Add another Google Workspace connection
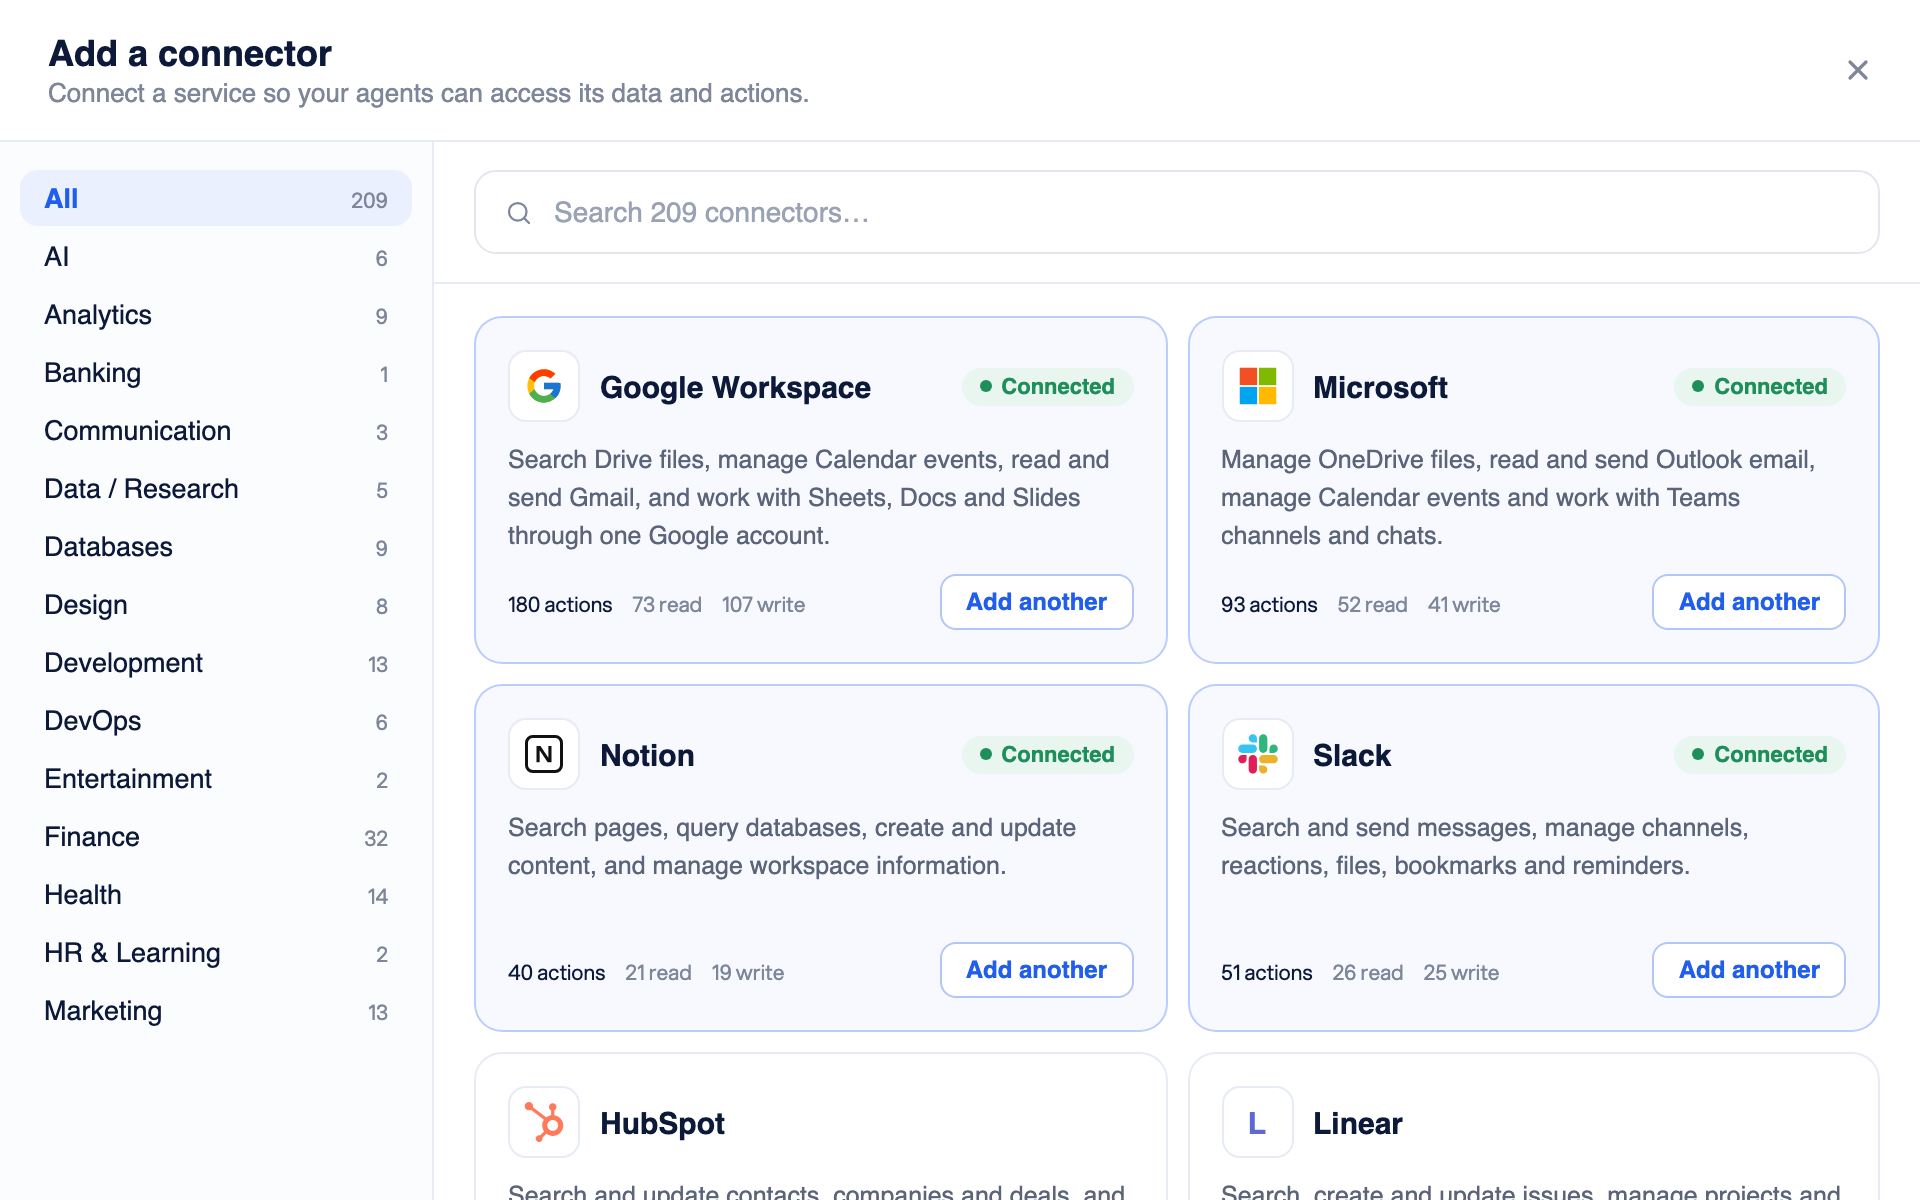 click(1036, 602)
